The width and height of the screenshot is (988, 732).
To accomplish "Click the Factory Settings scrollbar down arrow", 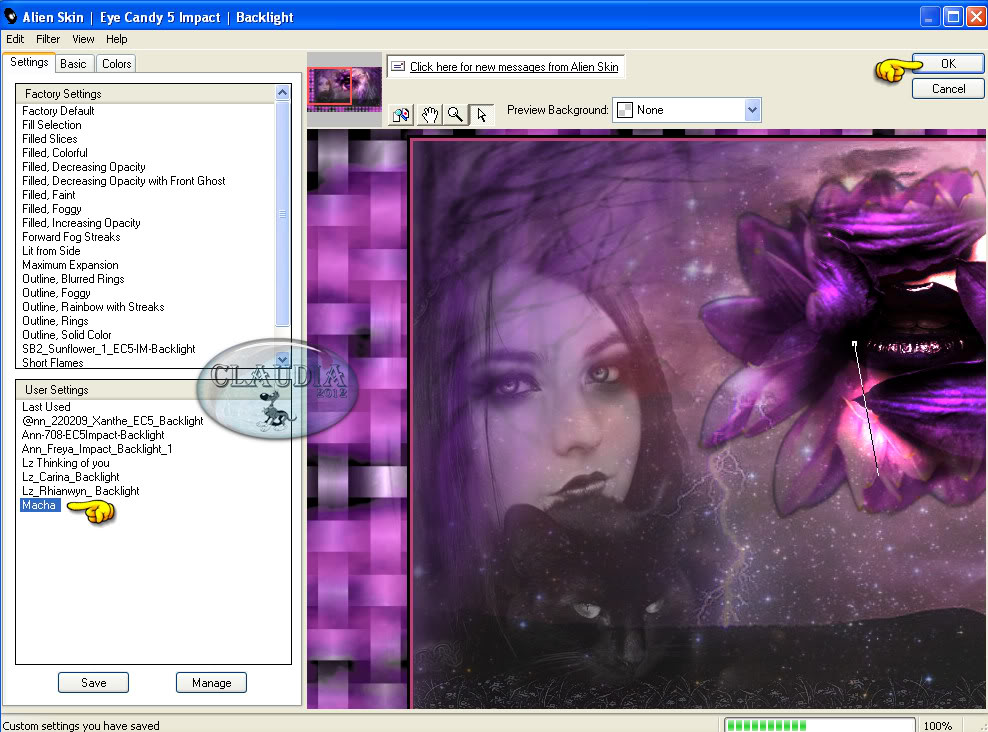I will click(282, 360).
